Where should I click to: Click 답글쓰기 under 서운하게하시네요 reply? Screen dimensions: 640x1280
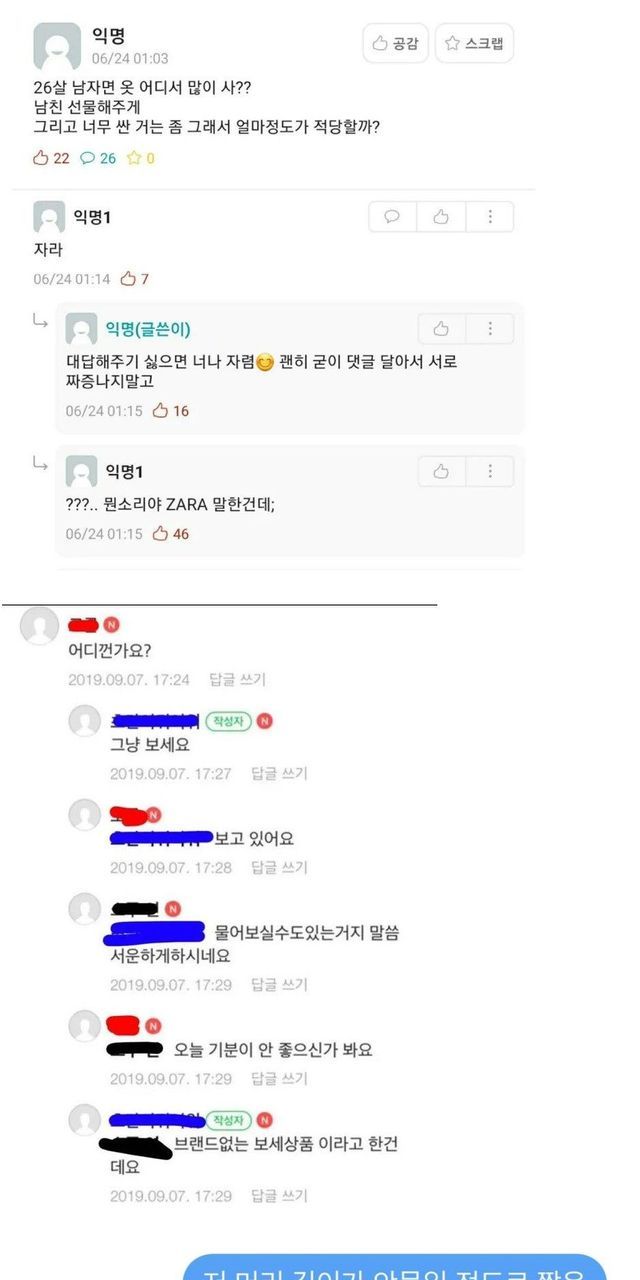click(x=279, y=985)
